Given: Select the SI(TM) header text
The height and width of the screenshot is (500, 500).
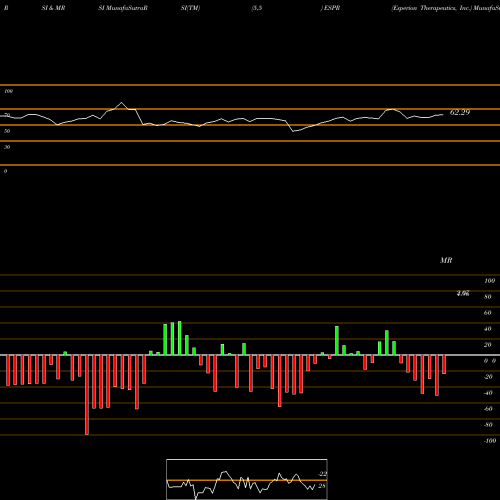Looking at the screenshot, I should [190, 8].
